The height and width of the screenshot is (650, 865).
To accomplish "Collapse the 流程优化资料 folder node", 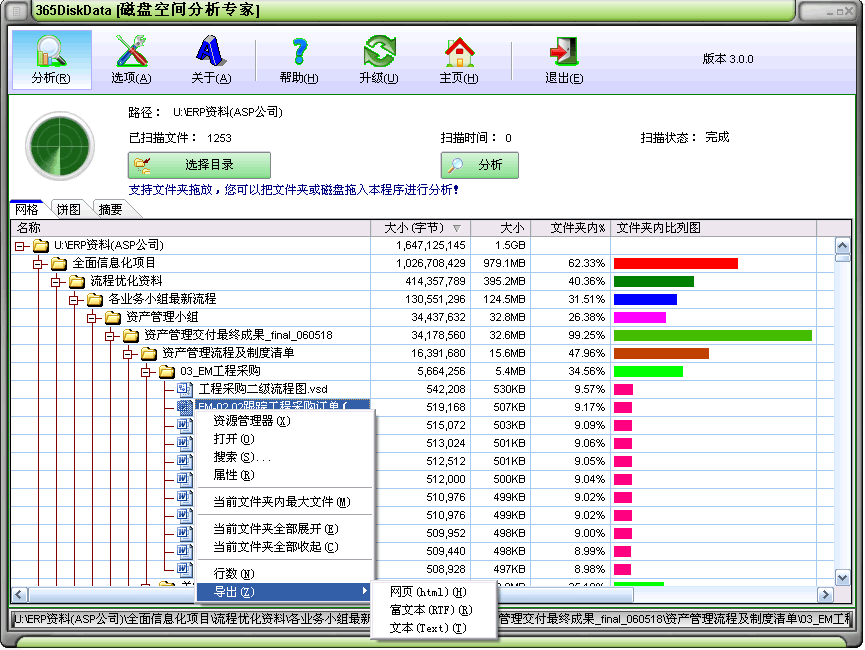I will 56,283.
